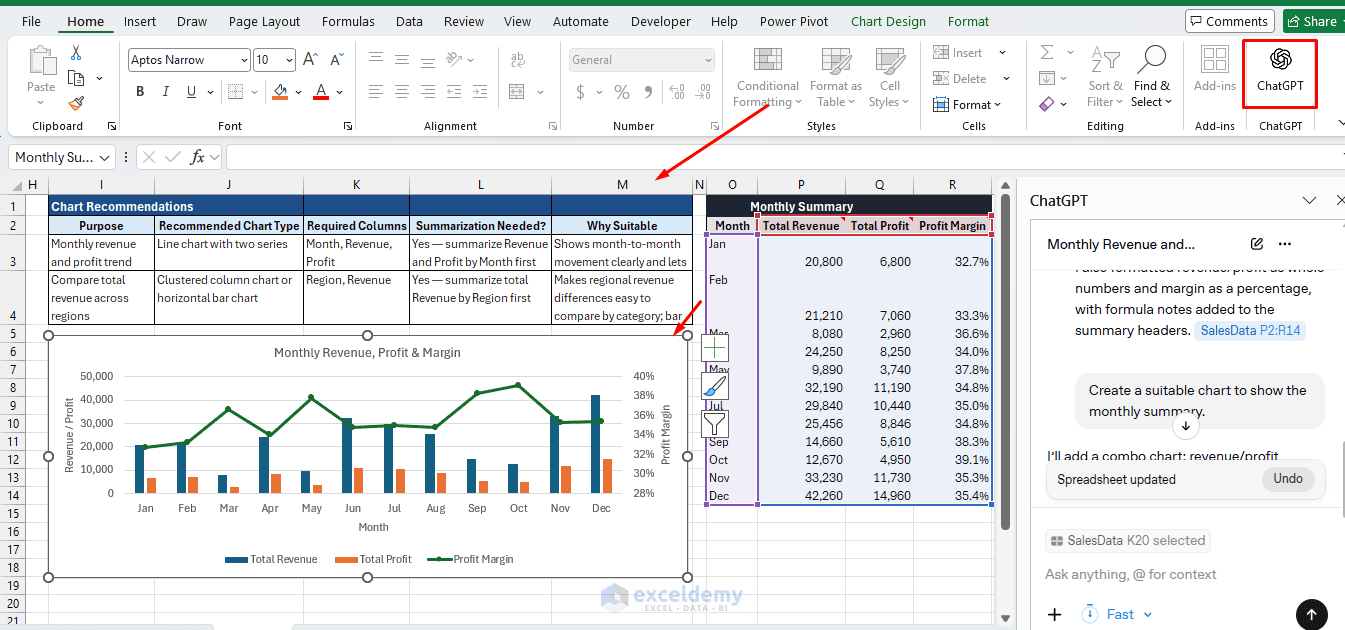Open the ChatGPT conversation more options menu
Image resolution: width=1345 pixels, height=630 pixels.
click(x=1285, y=244)
